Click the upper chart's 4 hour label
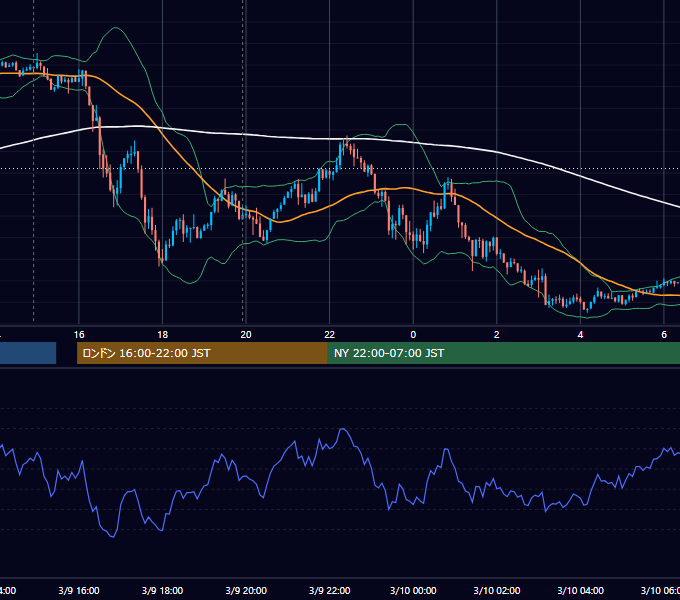The width and height of the screenshot is (680, 600). coord(580,335)
